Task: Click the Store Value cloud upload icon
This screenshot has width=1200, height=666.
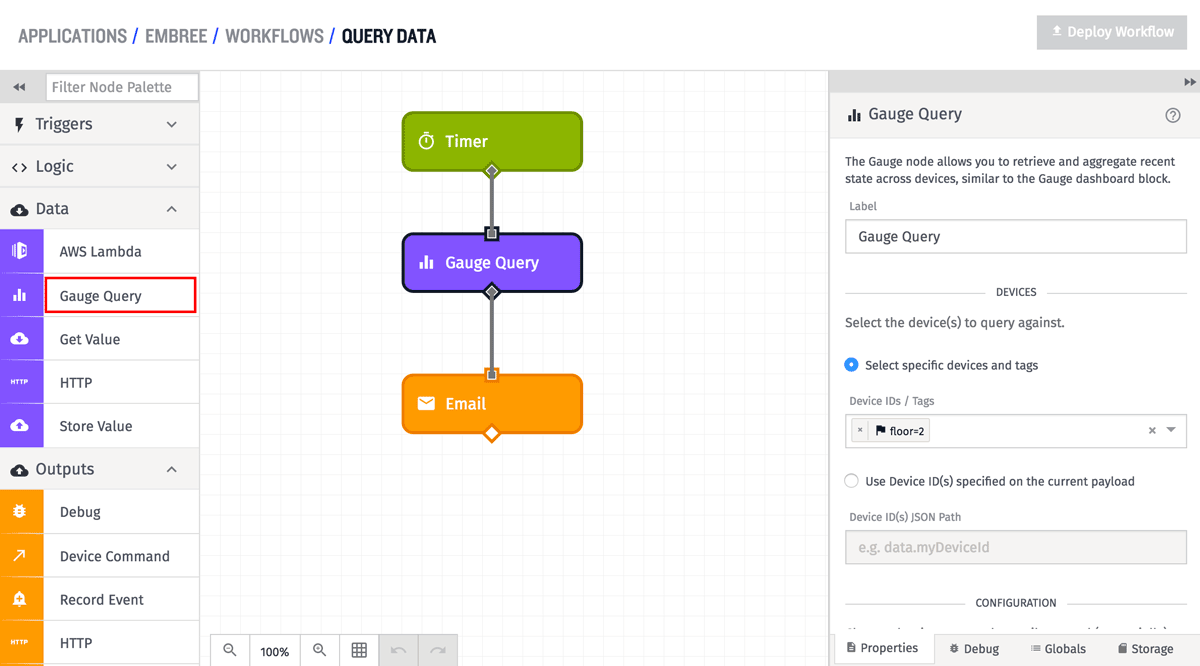Action: [21, 426]
